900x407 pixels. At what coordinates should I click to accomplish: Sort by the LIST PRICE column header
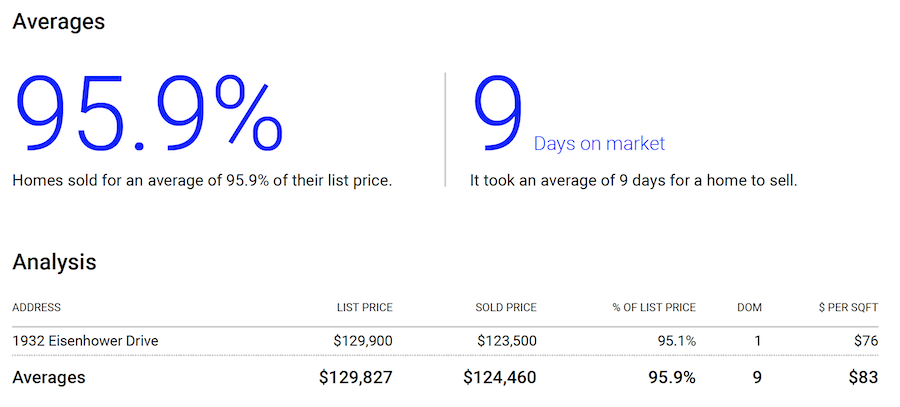tap(365, 307)
